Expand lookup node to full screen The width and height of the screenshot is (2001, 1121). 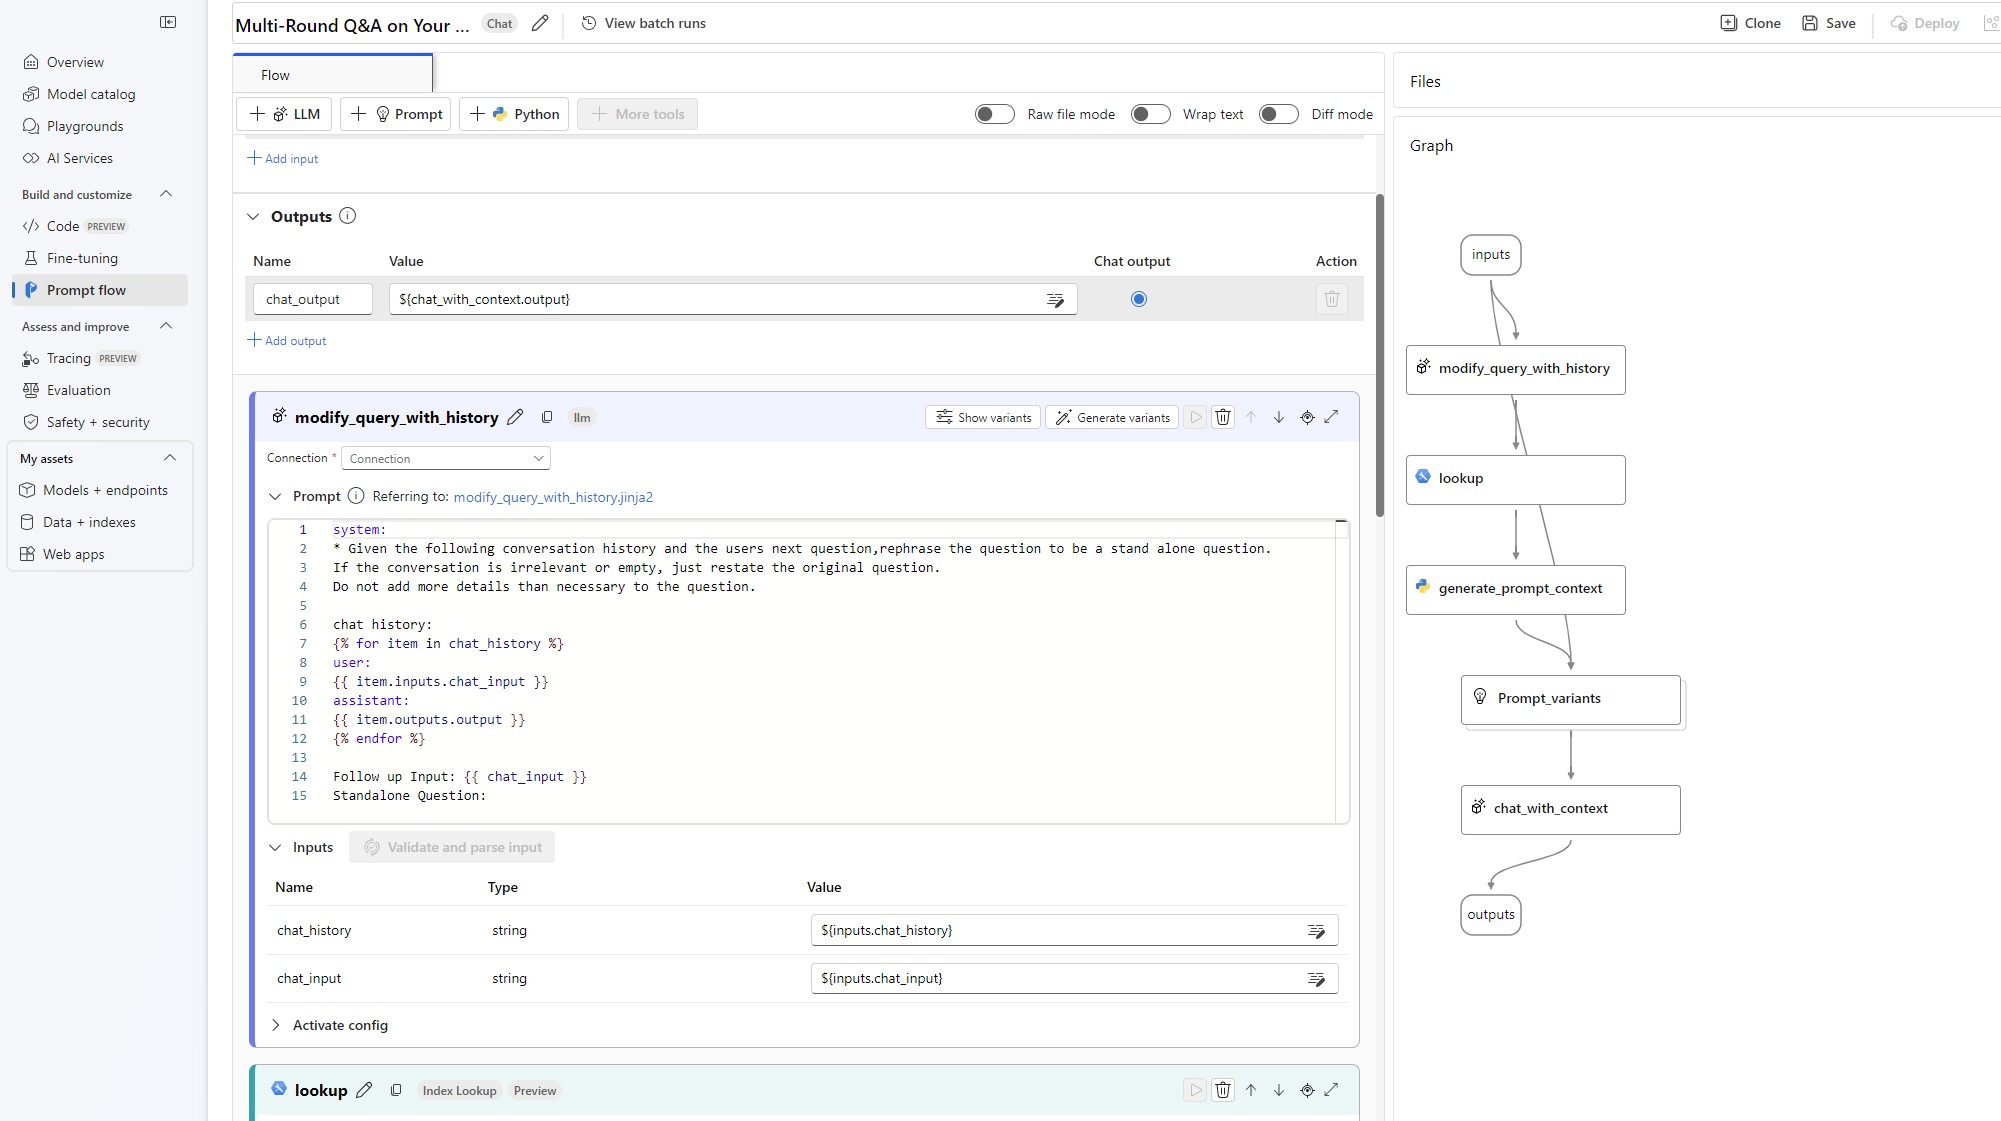(1331, 1090)
